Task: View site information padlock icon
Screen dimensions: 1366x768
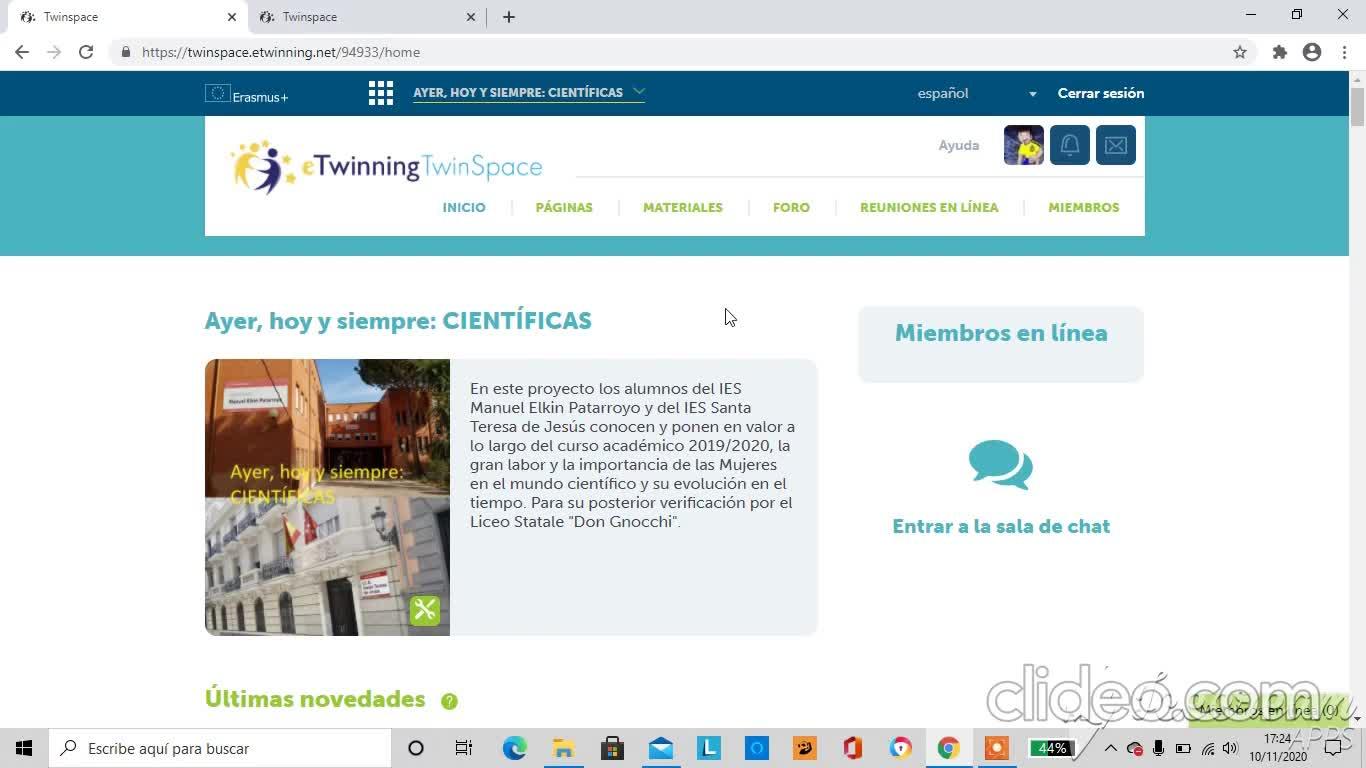Action: click(x=126, y=52)
